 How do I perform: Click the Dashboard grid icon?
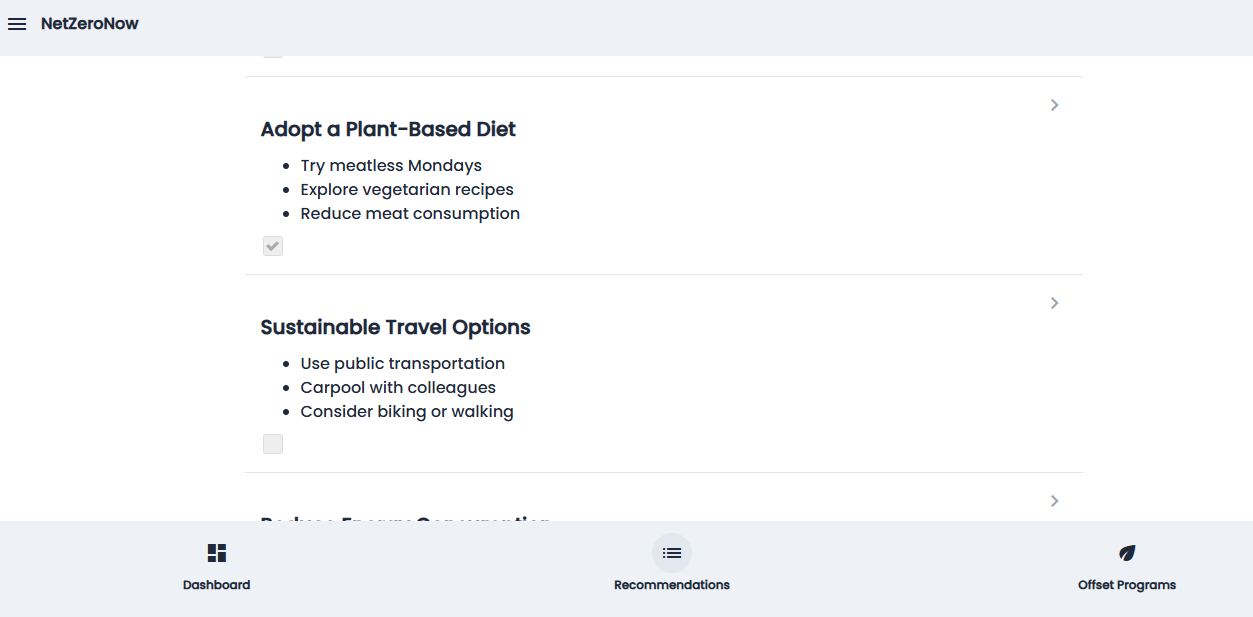[217, 553]
